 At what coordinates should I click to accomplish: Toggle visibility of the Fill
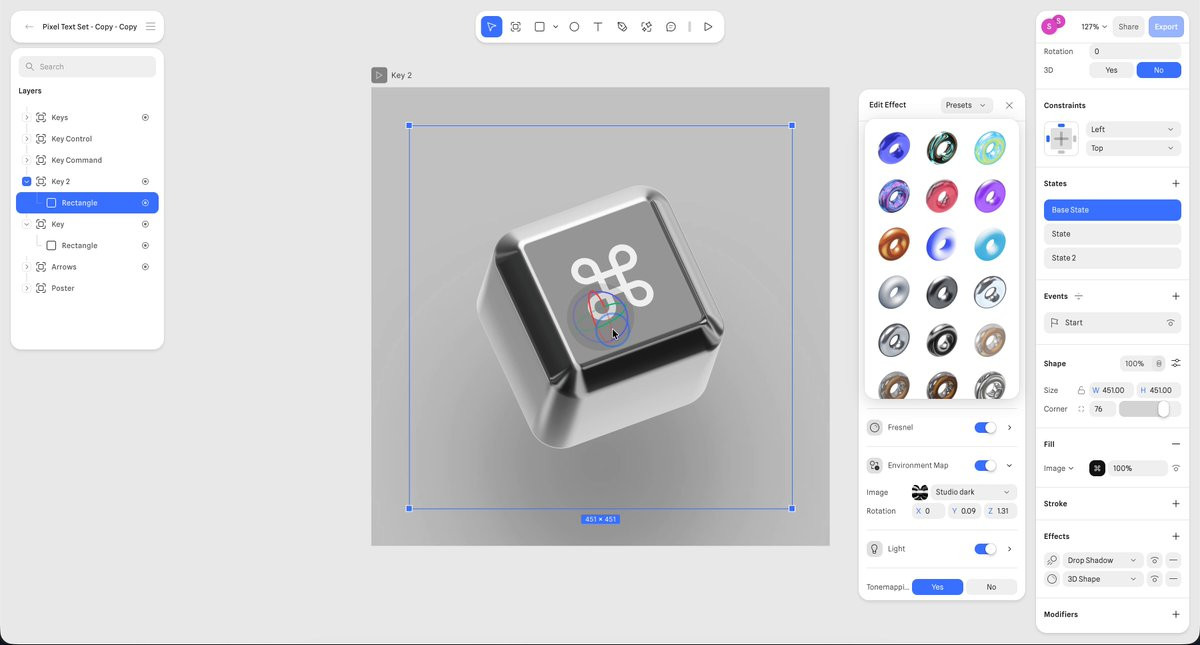tap(1176, 468)
